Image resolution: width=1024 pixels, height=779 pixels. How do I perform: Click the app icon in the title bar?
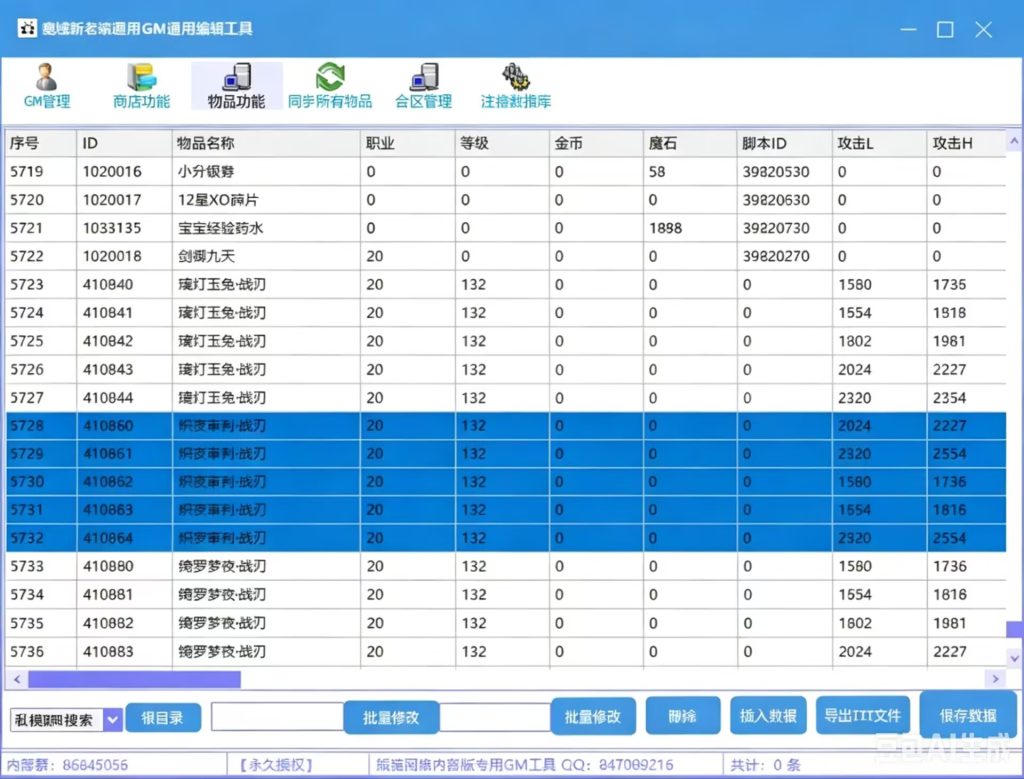27,28
